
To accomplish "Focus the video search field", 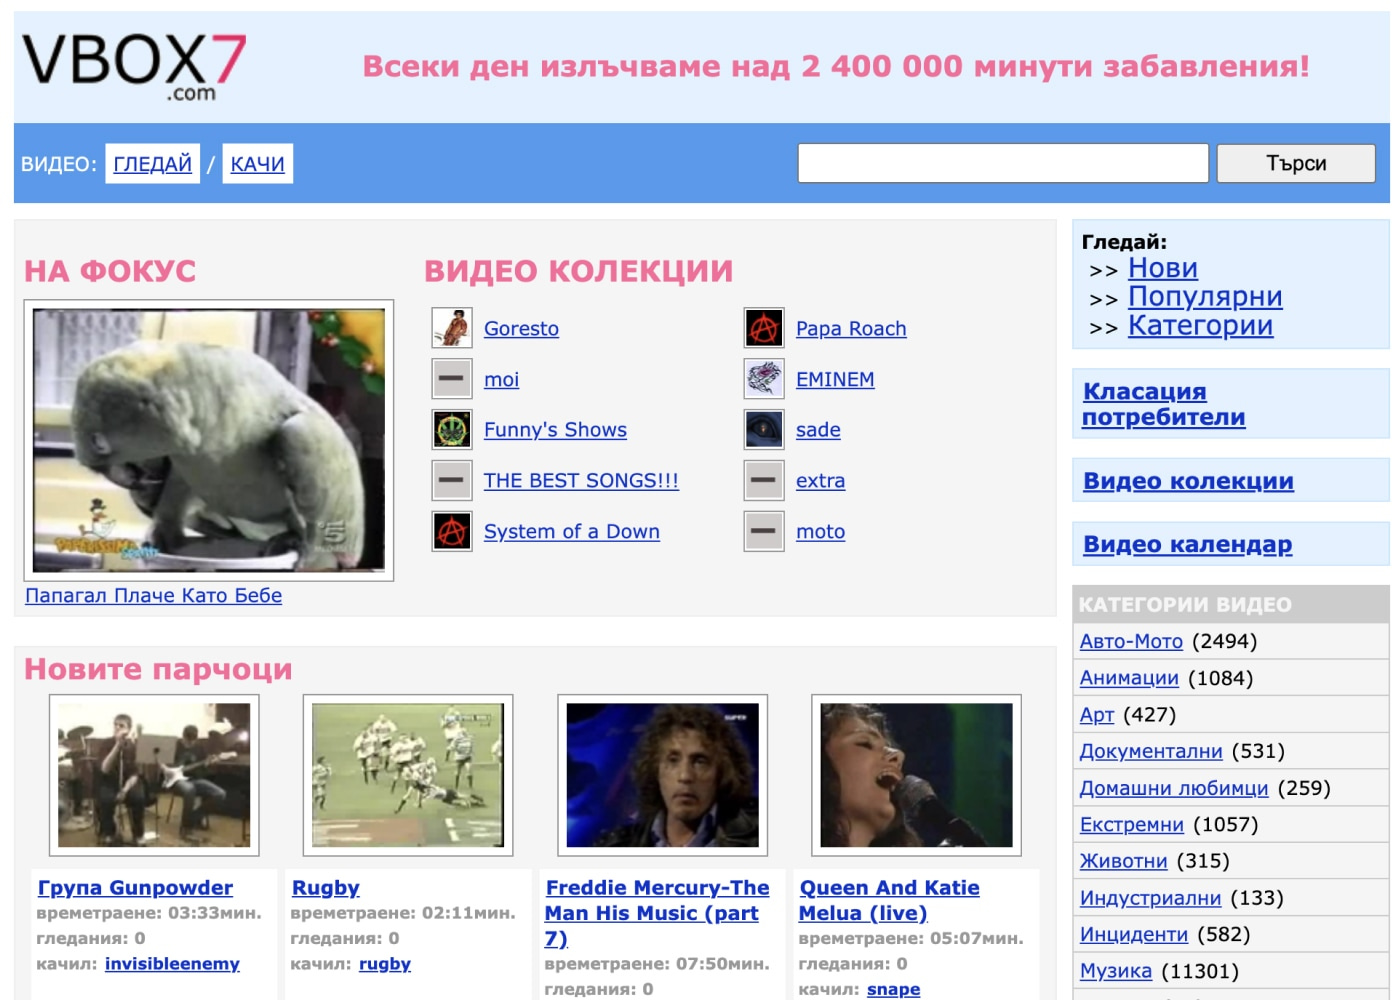I will tap(1003, 163).
